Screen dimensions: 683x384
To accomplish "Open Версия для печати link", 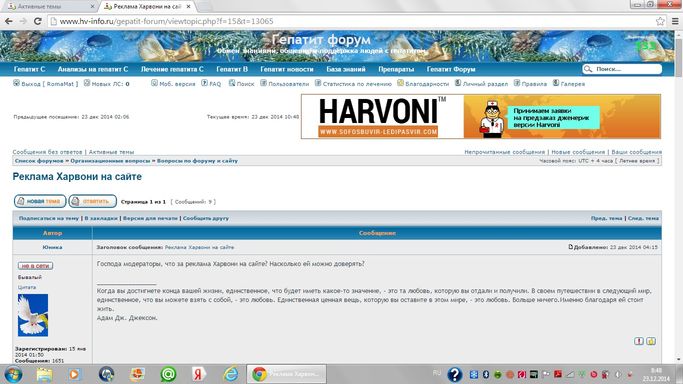I will [150, 218].
